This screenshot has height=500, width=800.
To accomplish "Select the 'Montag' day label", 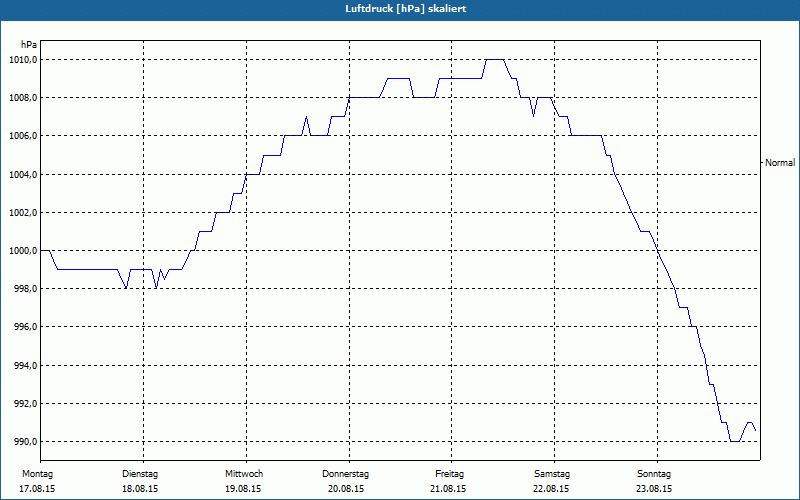I will [37, 474].
